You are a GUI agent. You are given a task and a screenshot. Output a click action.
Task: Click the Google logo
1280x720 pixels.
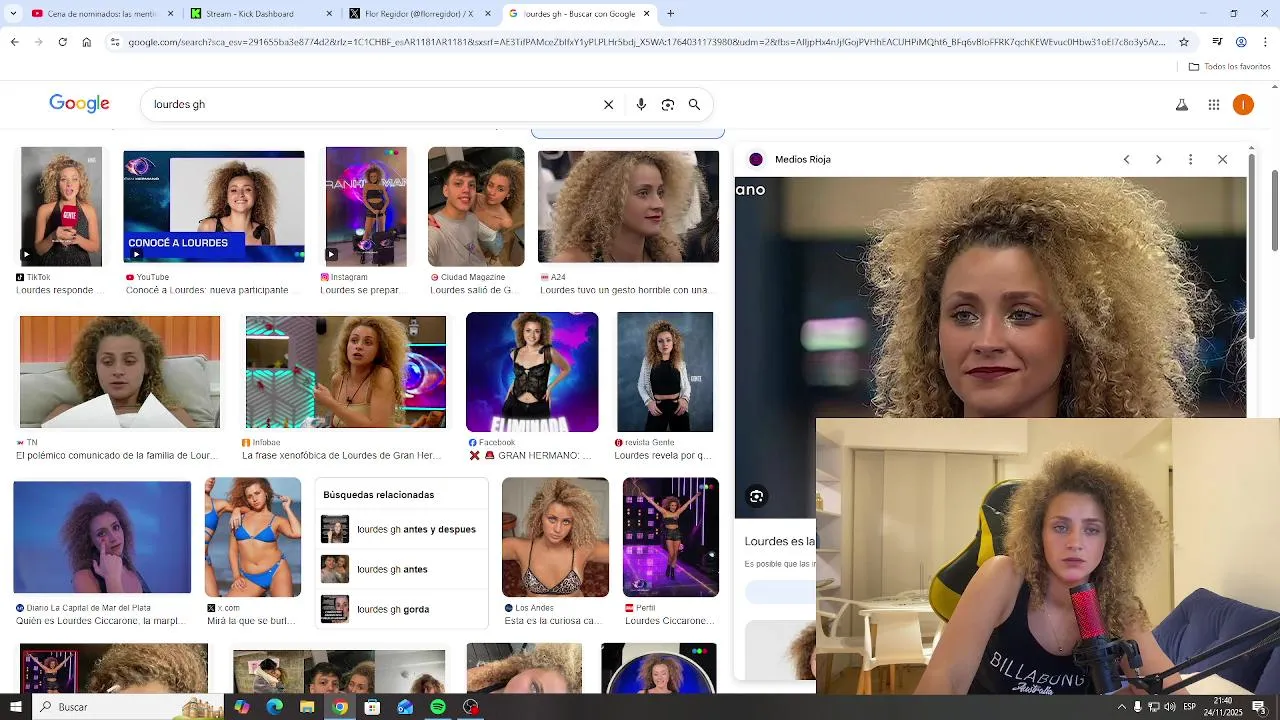79,104
